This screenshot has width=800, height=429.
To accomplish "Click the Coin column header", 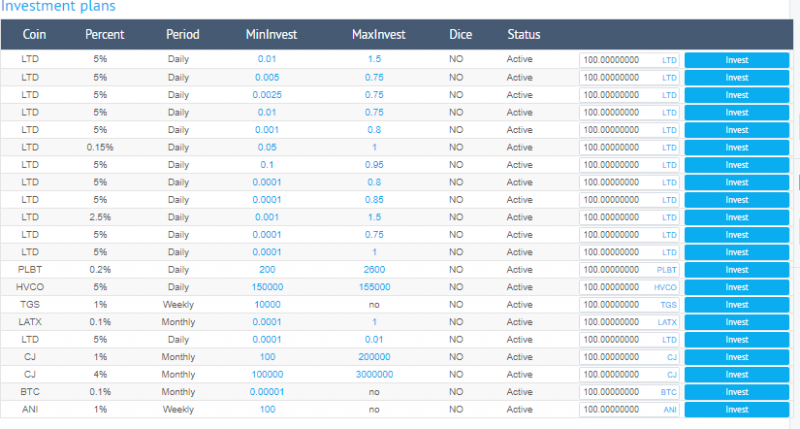I will [34, 34].
